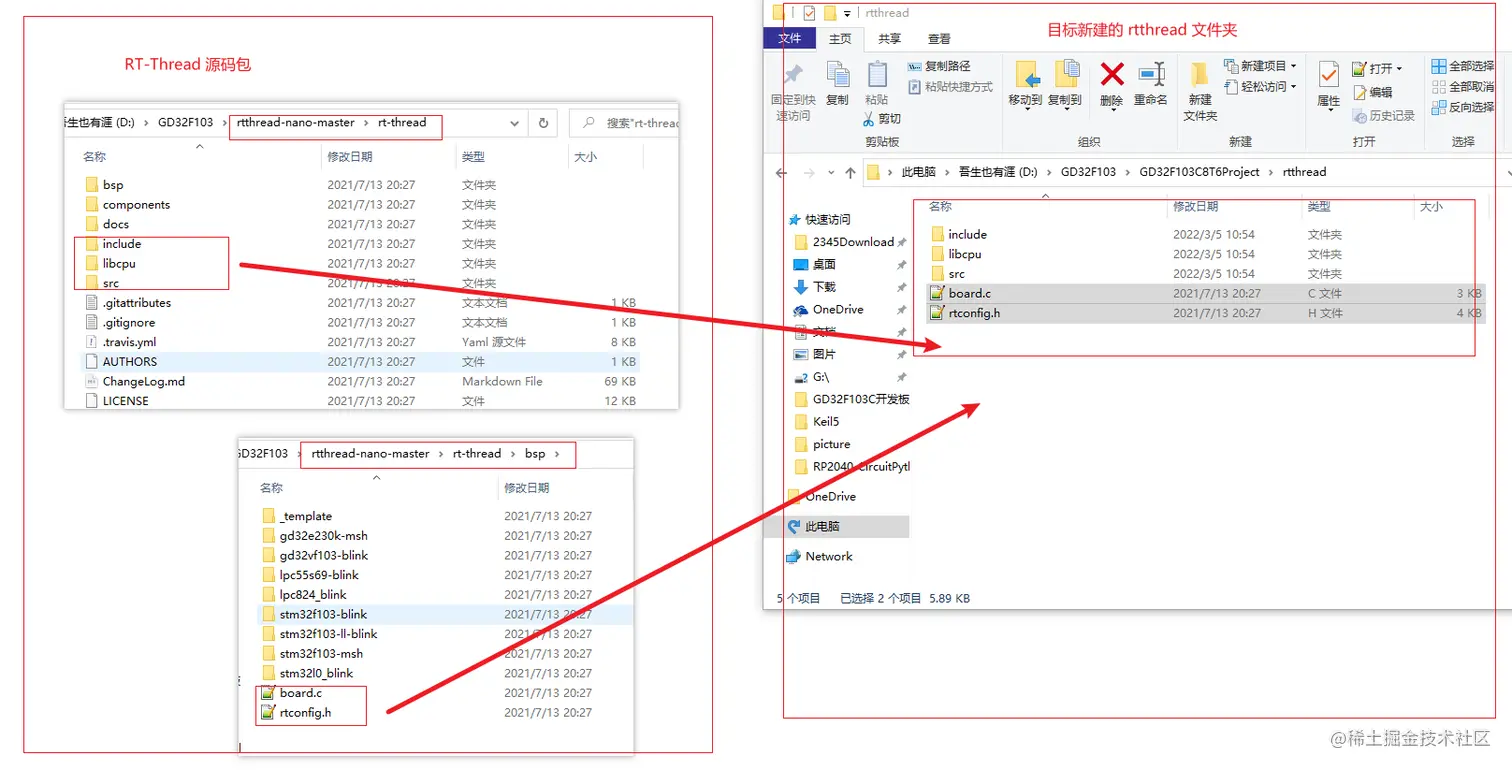
Task: Click the 吾生也有涯 (D:) breadcrumb in the rtthread window
Action: pos(996,172)
